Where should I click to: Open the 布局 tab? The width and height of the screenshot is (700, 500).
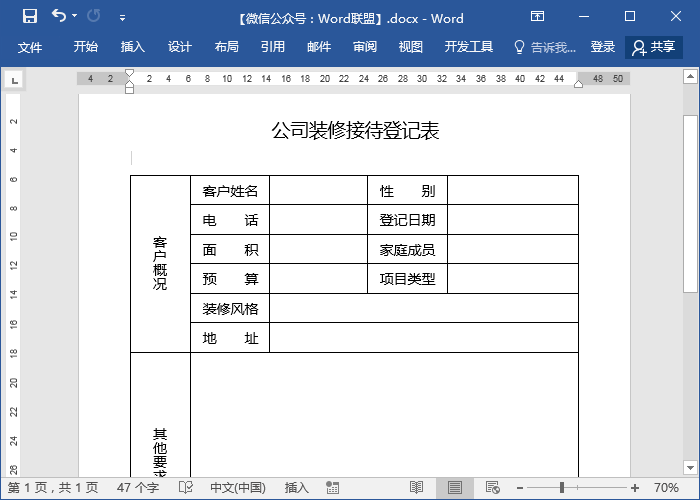coord(226,47)
